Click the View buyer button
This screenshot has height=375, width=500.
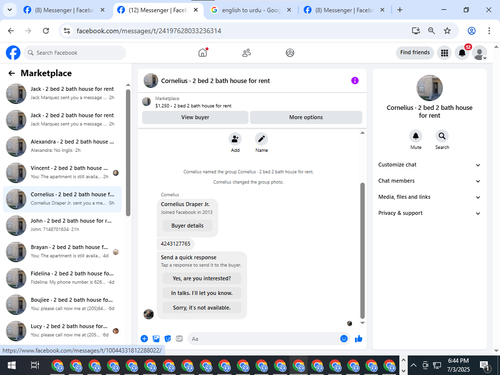[195, 117]
